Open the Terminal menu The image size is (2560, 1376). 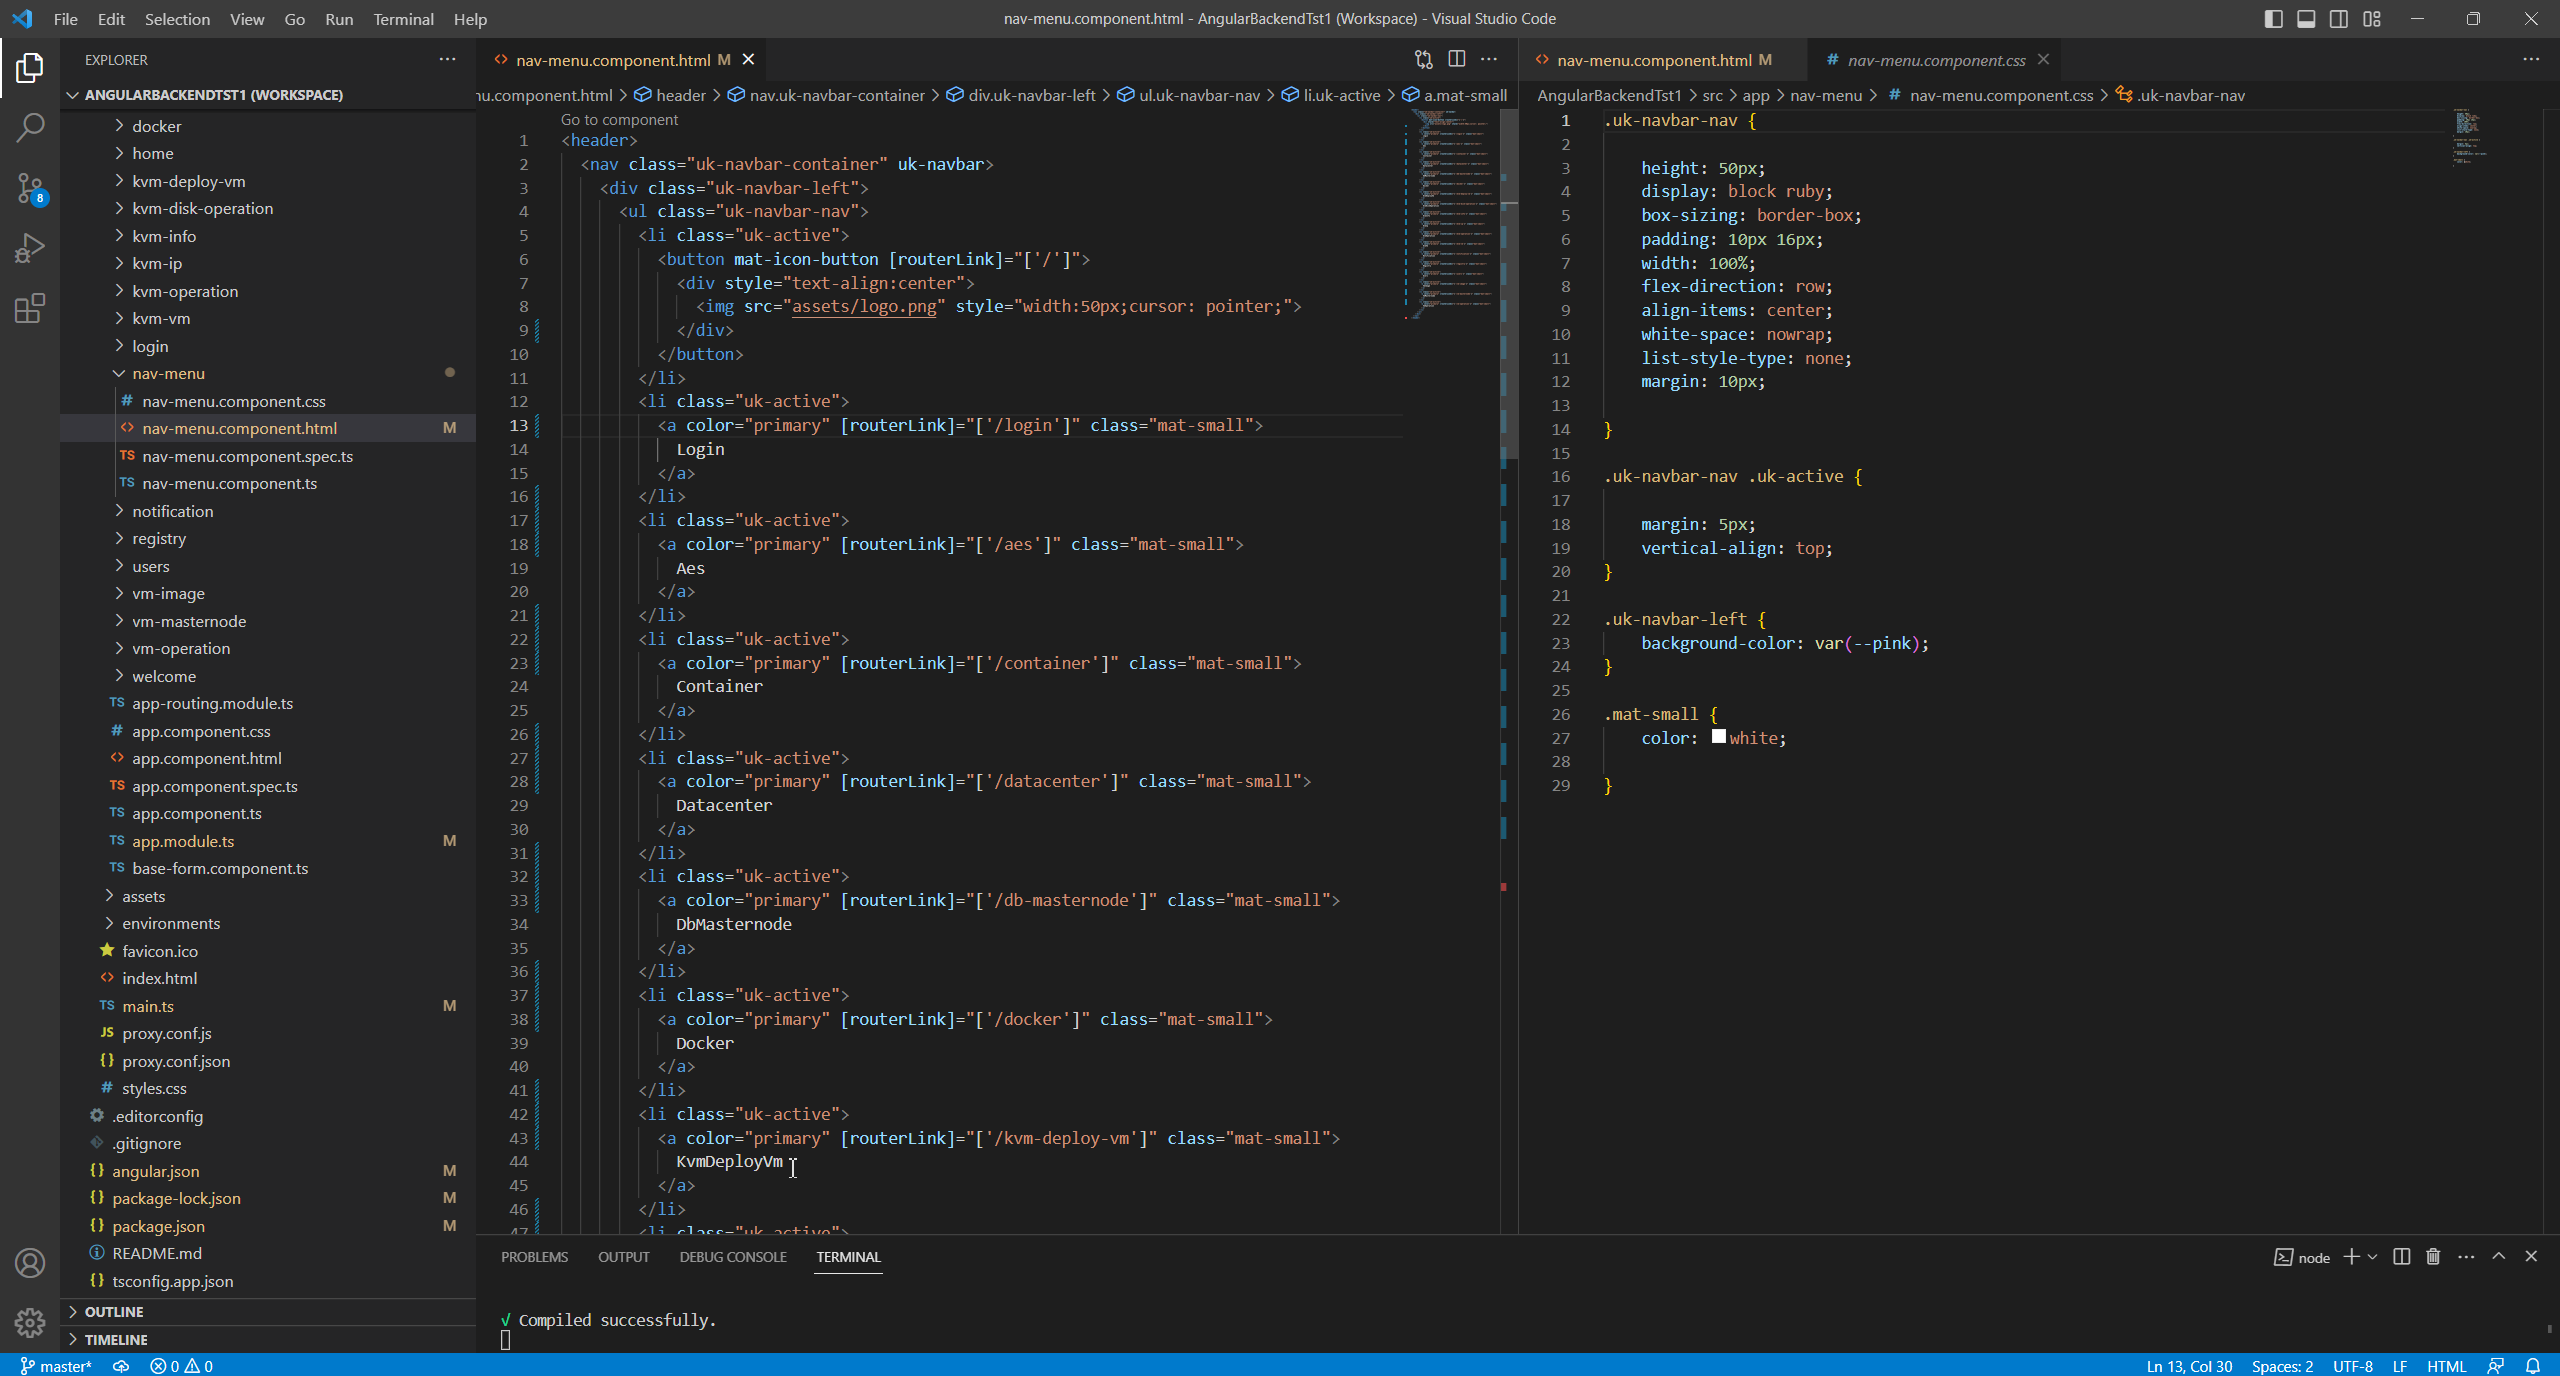[x=403, y=19]
